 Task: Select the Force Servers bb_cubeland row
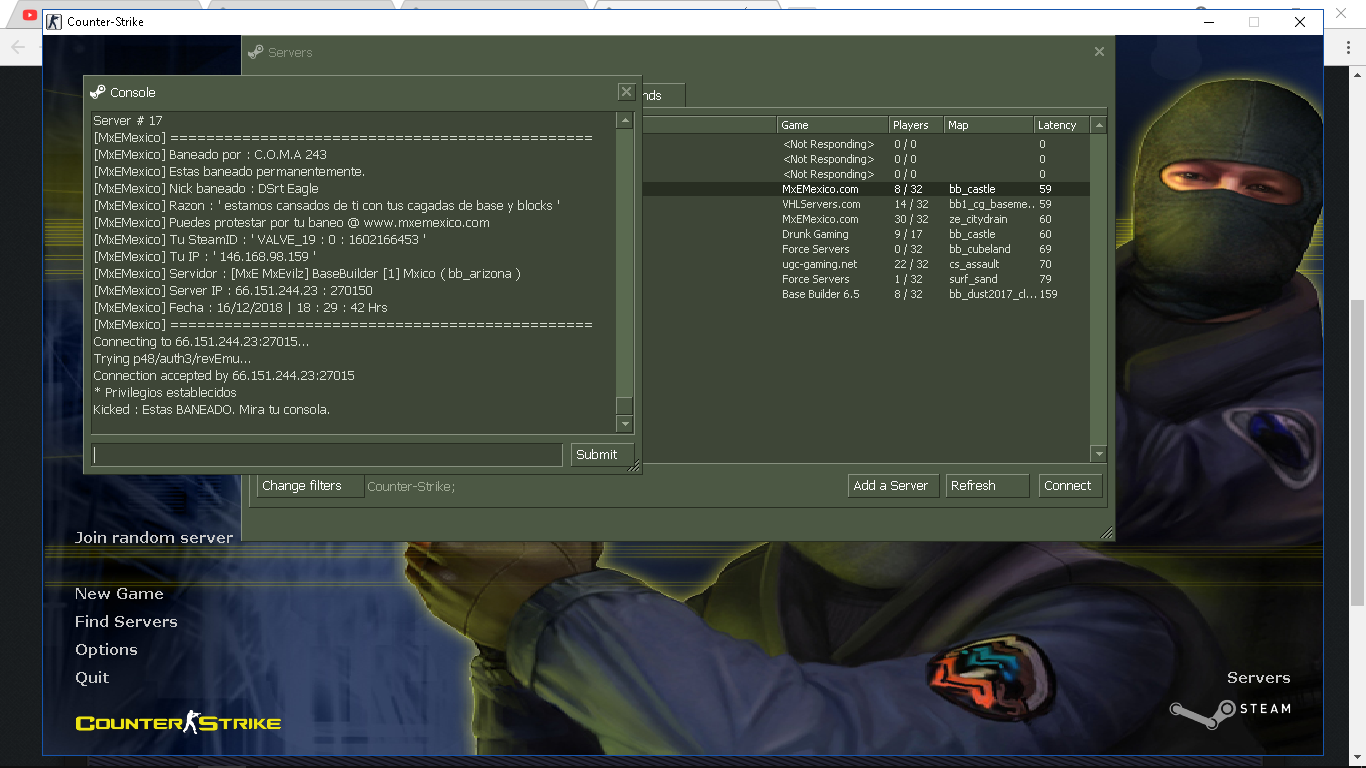865,249
